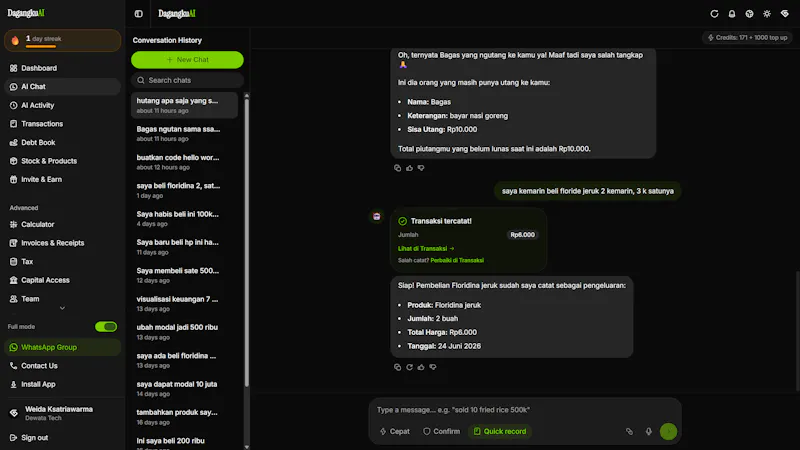
Task: Open Contact Us
Action: click(x=62, y=366)
